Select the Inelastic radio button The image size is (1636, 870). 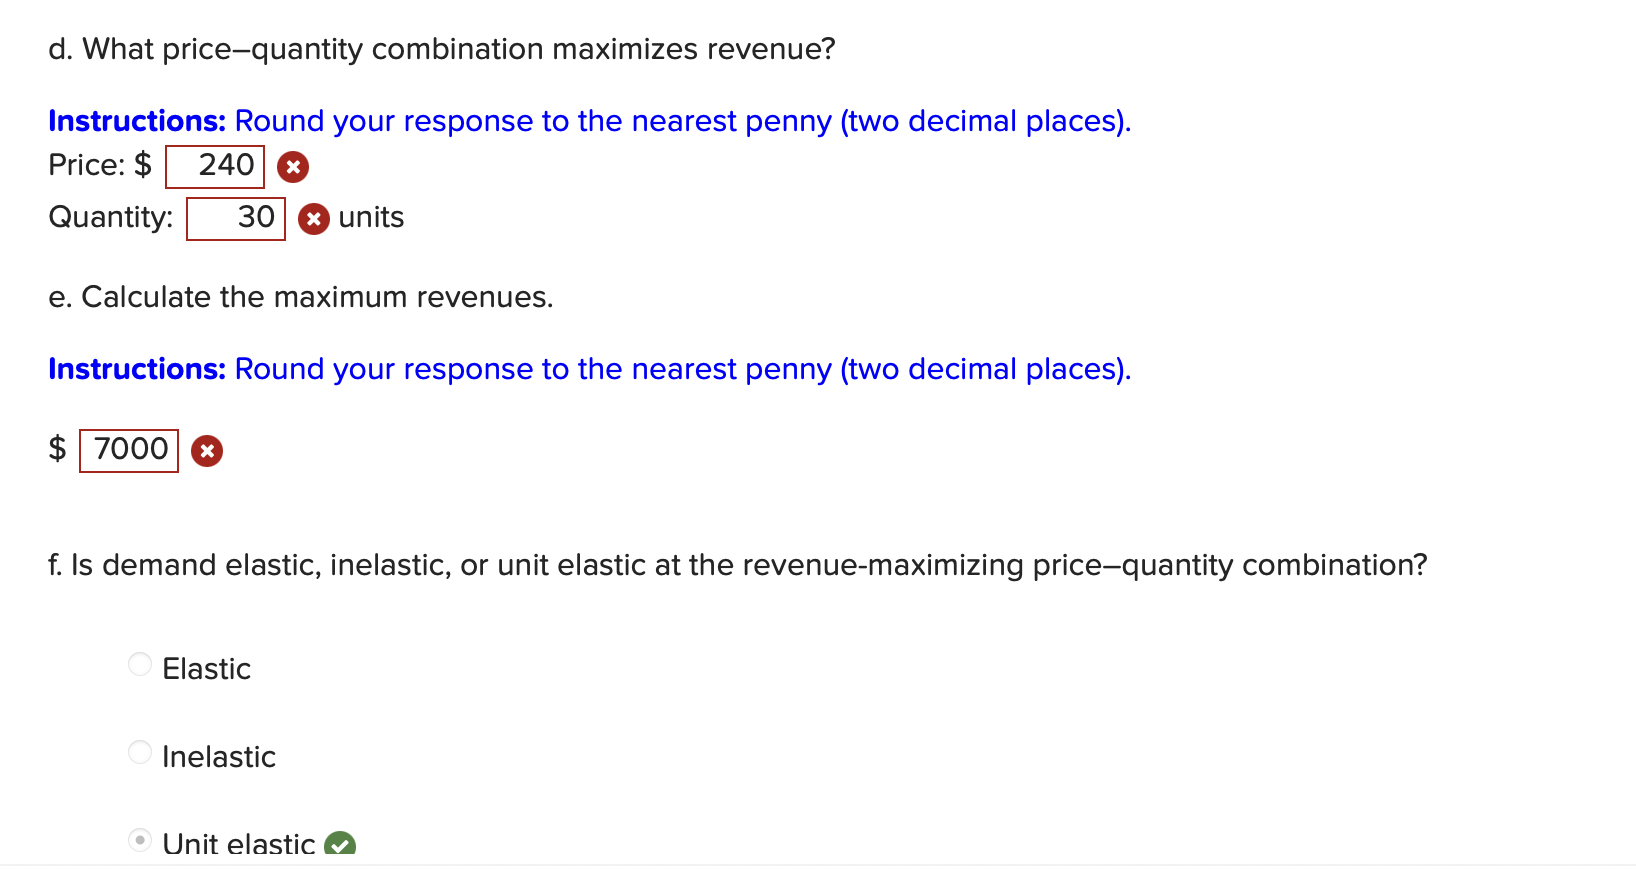tap(139, 752)
